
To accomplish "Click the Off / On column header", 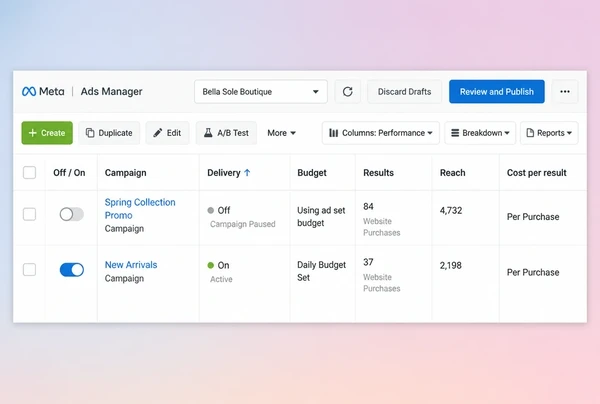I will (x=69, y=173).
